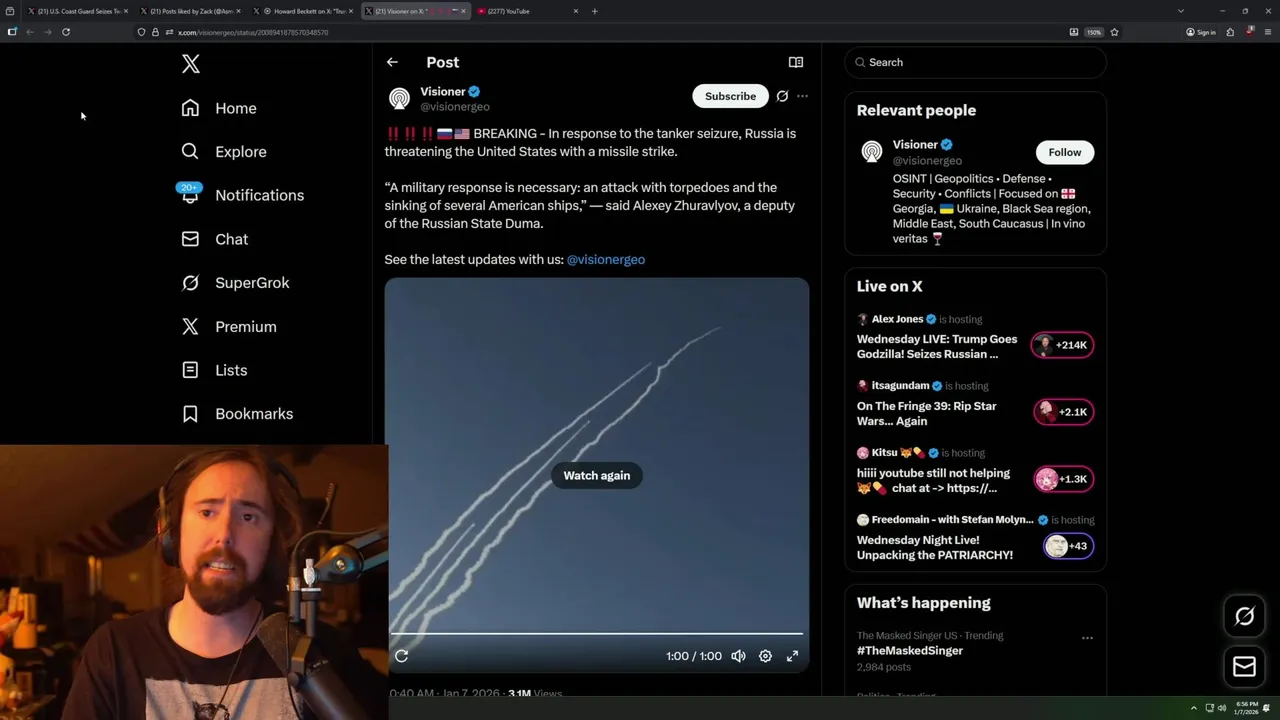This screenshot has height=720, width=1280.
Task: Open itsagundam On The Fringe broadcast
Action: pyautogui.click(x=927, y=414)
